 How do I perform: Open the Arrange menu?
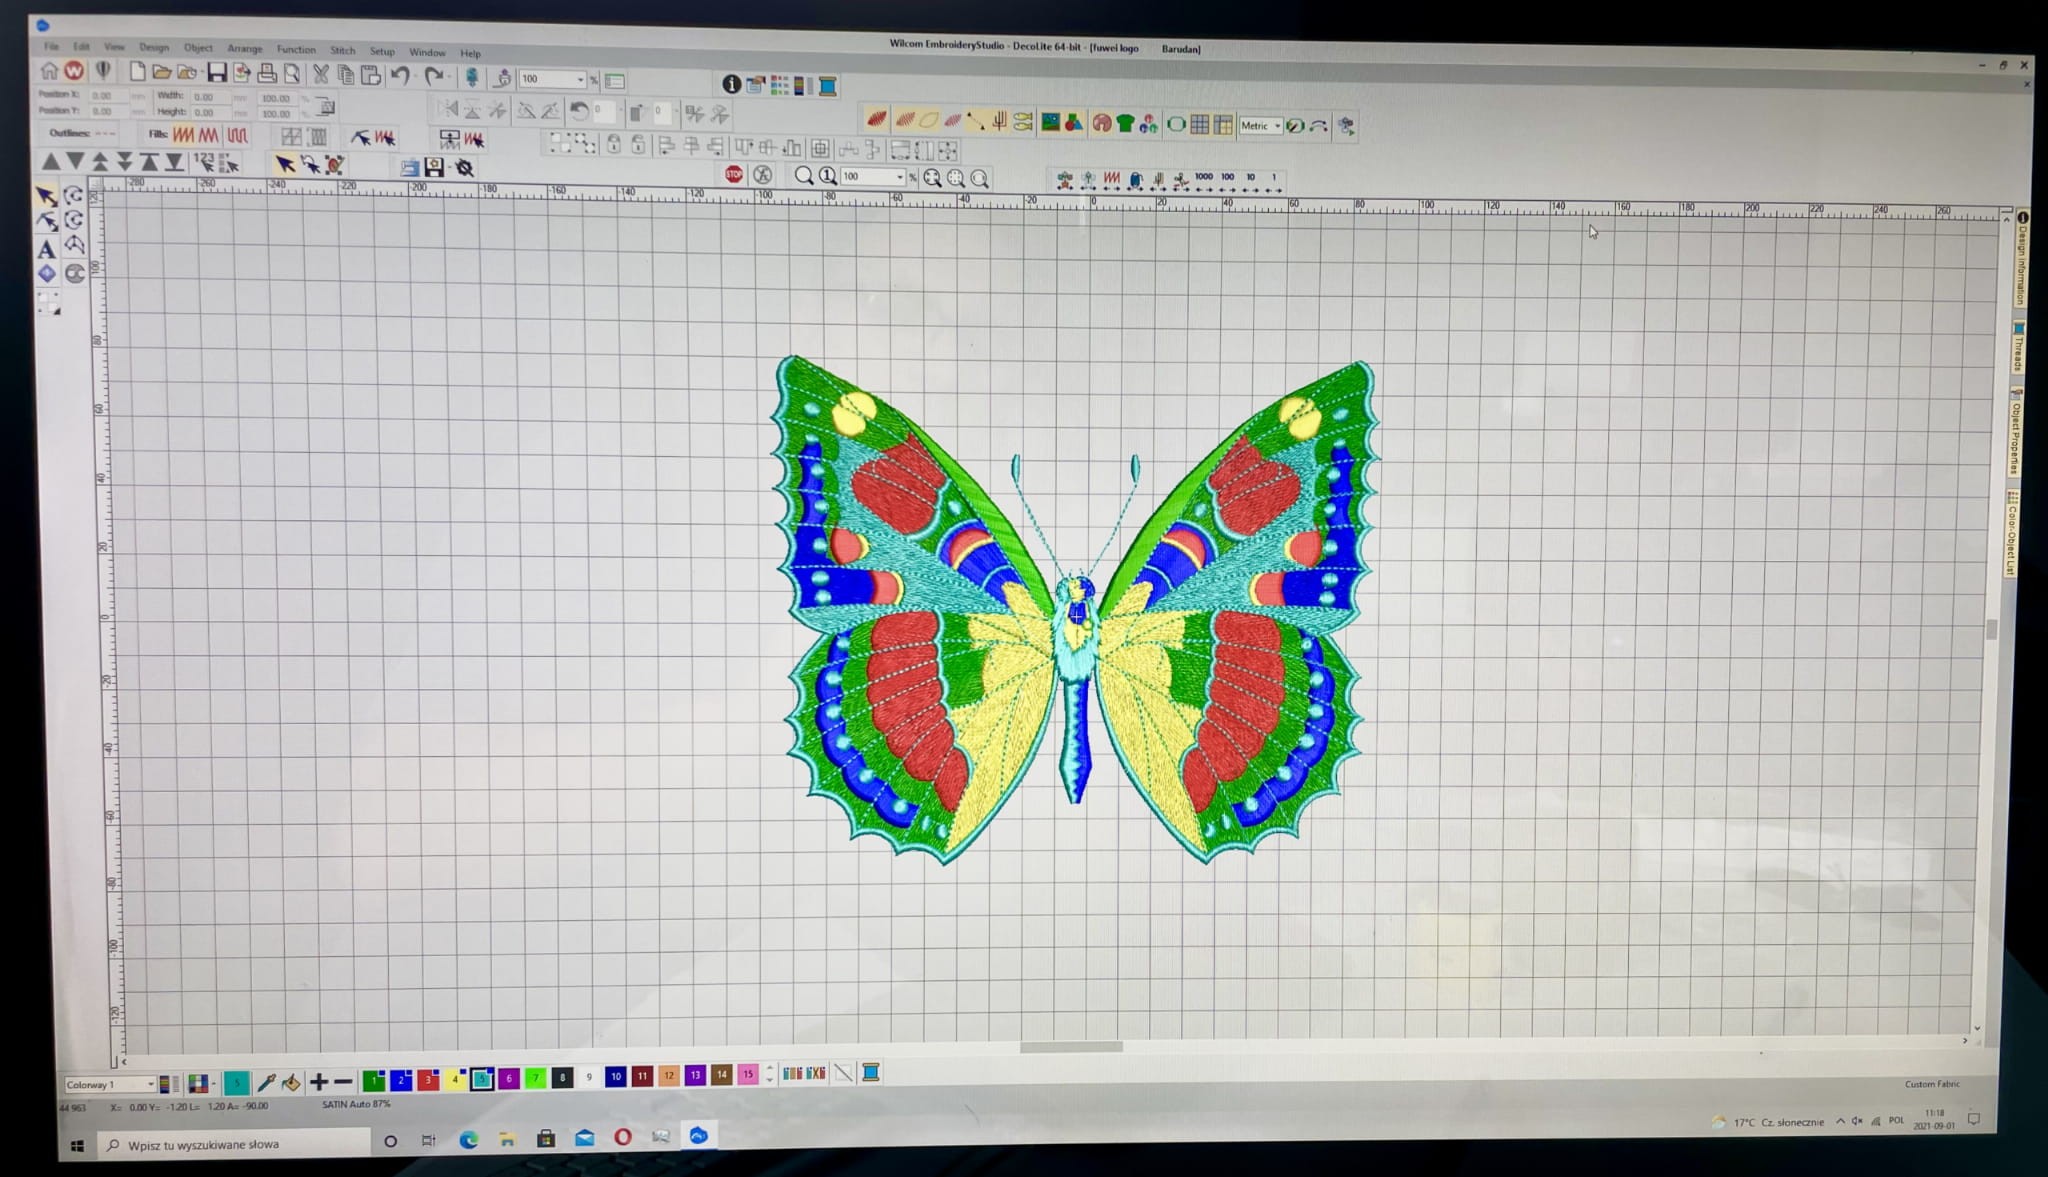click(244, 49)
